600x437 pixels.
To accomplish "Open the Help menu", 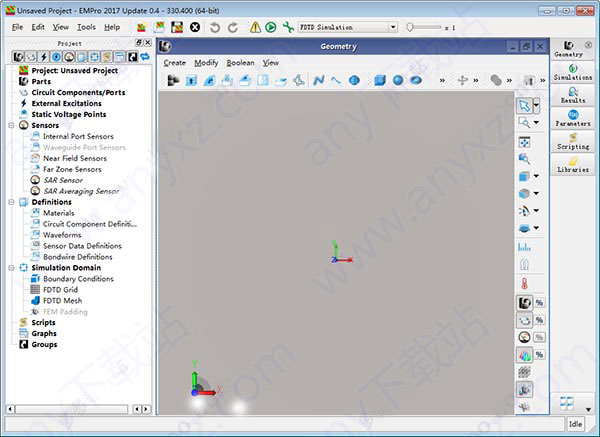I will tap(112, 27).
